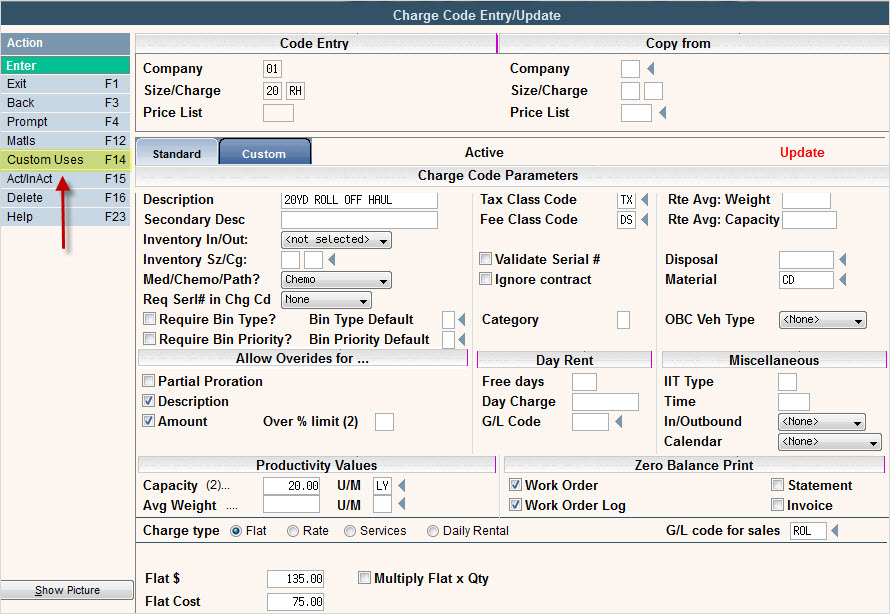Viewport: 890px width, 614px height.
Task: Click the Flat $ amount field
Action: 296,579
